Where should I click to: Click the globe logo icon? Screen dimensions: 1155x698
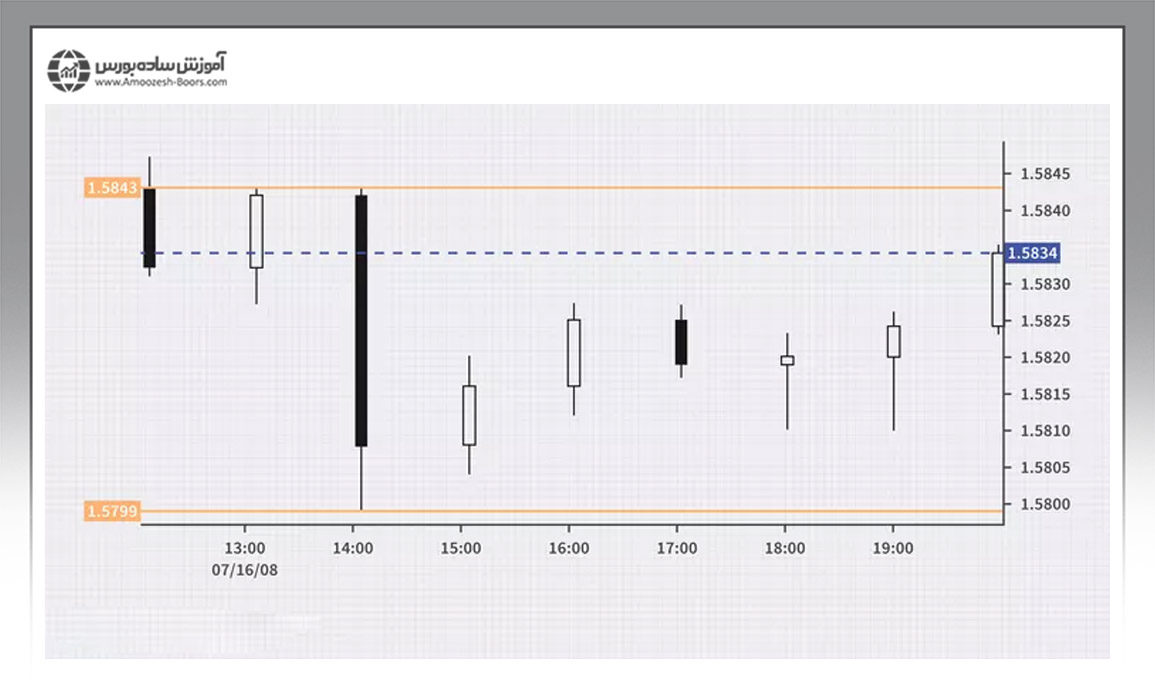(69, 70)
